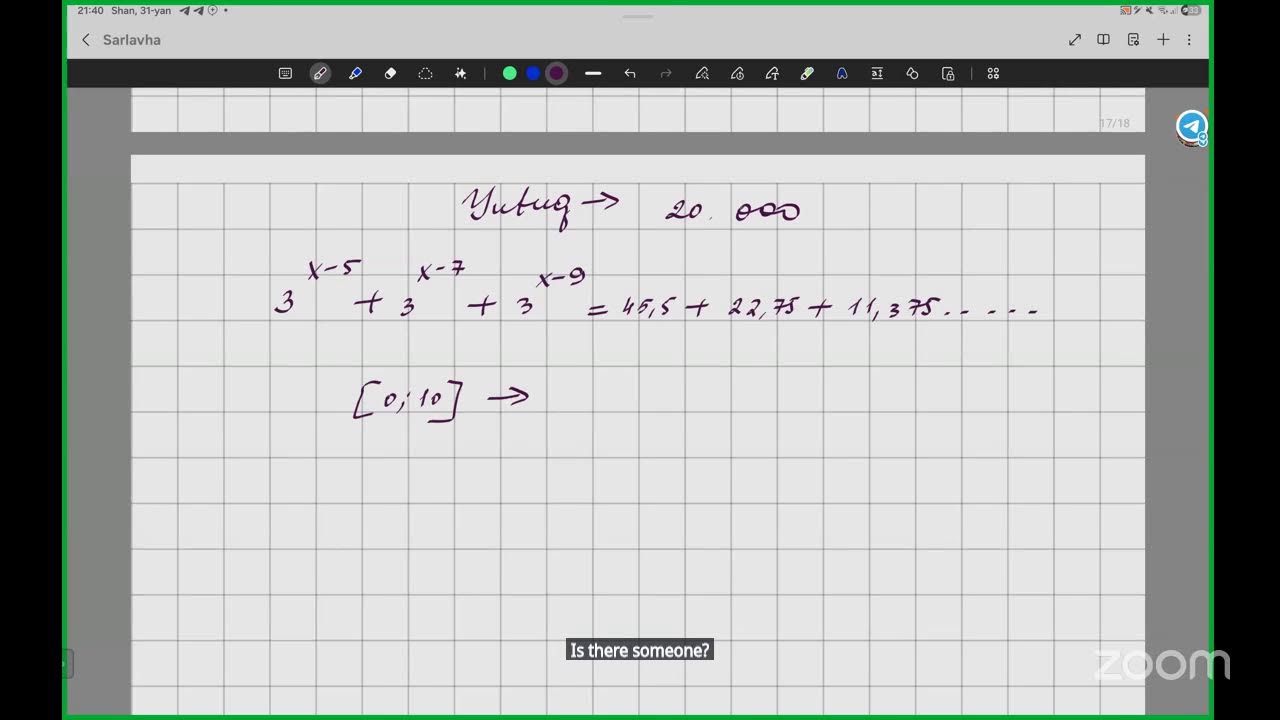Open the three-dot more options menu
Viewport: 1280px width, 720px height.
(x=1189, y=40)
